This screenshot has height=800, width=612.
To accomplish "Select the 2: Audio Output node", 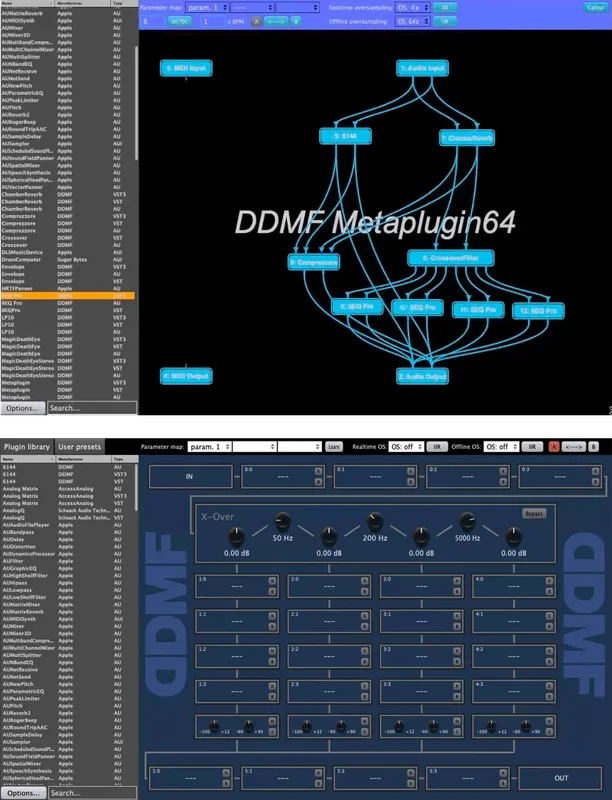I will click(x=422, y=377).
